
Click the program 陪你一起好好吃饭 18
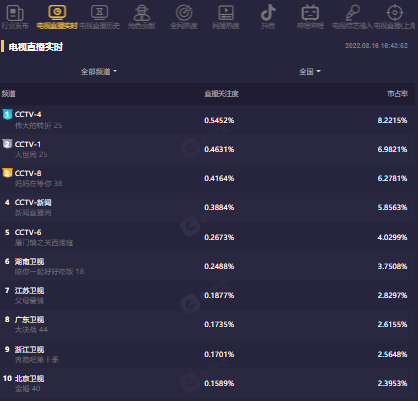pos(49,272)
